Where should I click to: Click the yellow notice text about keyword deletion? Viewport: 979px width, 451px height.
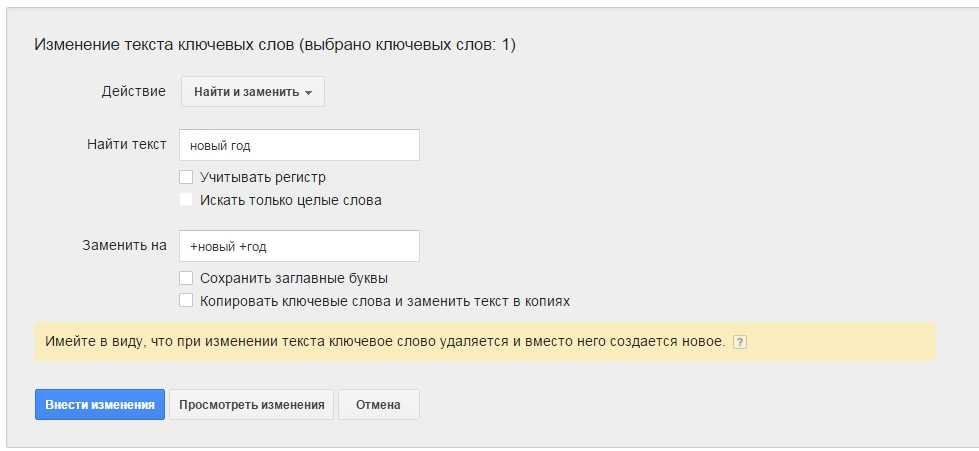pyautogui.click(x=385, y=341)
